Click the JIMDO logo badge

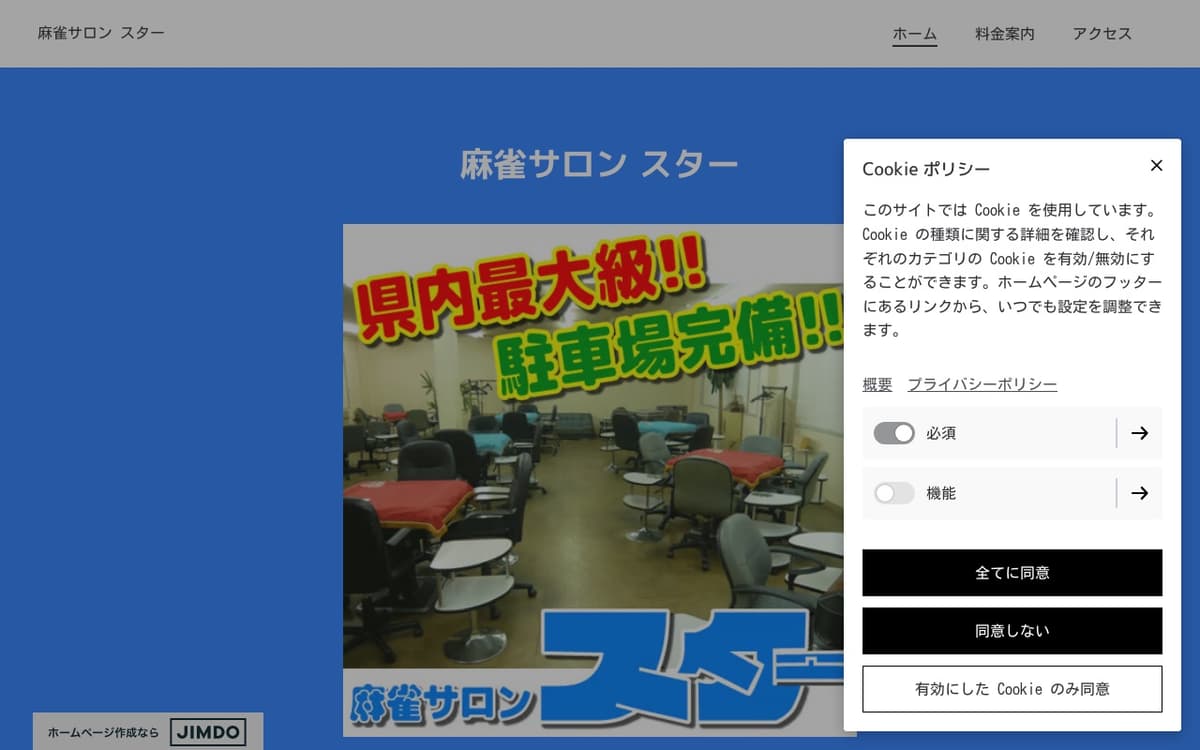click(207, 732)
